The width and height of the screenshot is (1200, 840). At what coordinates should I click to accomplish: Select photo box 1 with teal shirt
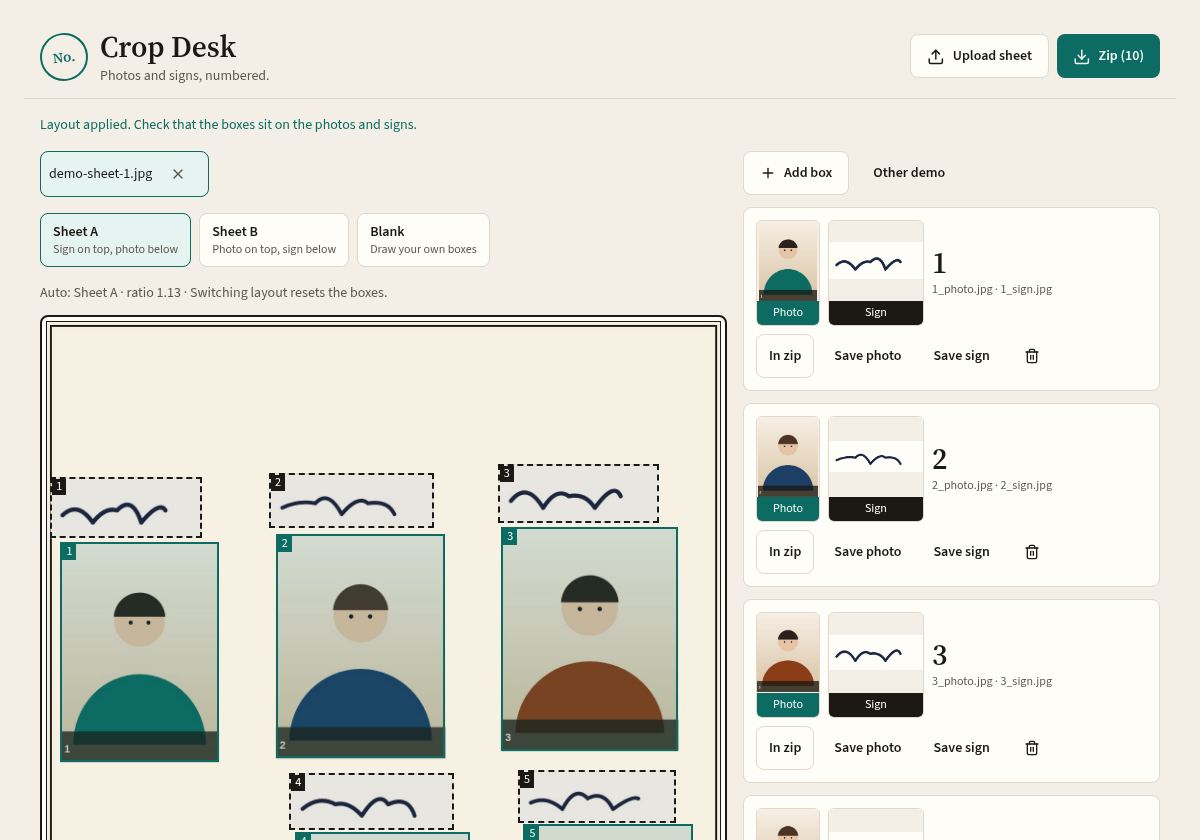click(140, 652)
